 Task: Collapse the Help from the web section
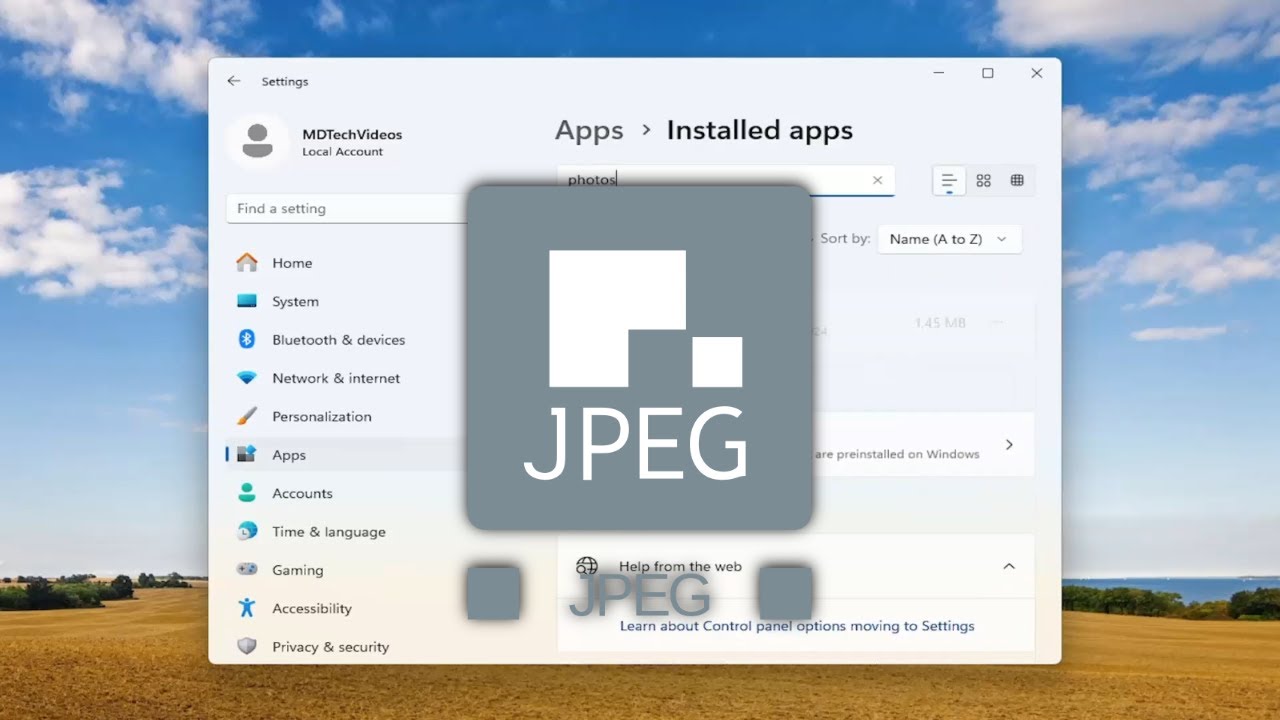click(x=1009, y=566)
